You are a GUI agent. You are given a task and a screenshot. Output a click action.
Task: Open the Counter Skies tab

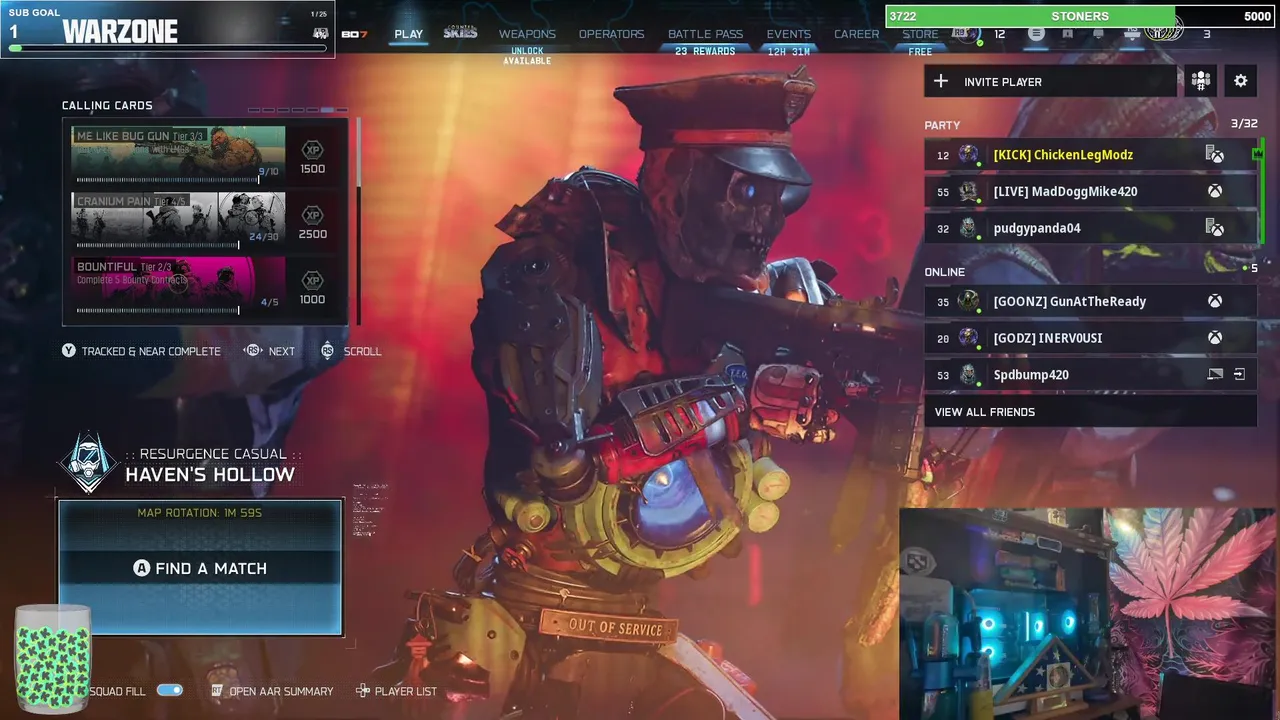(x=460, y=33)
